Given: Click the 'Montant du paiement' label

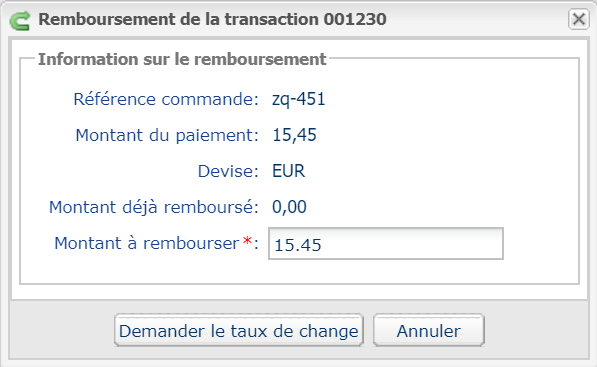Looking at the screenshot, I should click(x=167, y=135).
